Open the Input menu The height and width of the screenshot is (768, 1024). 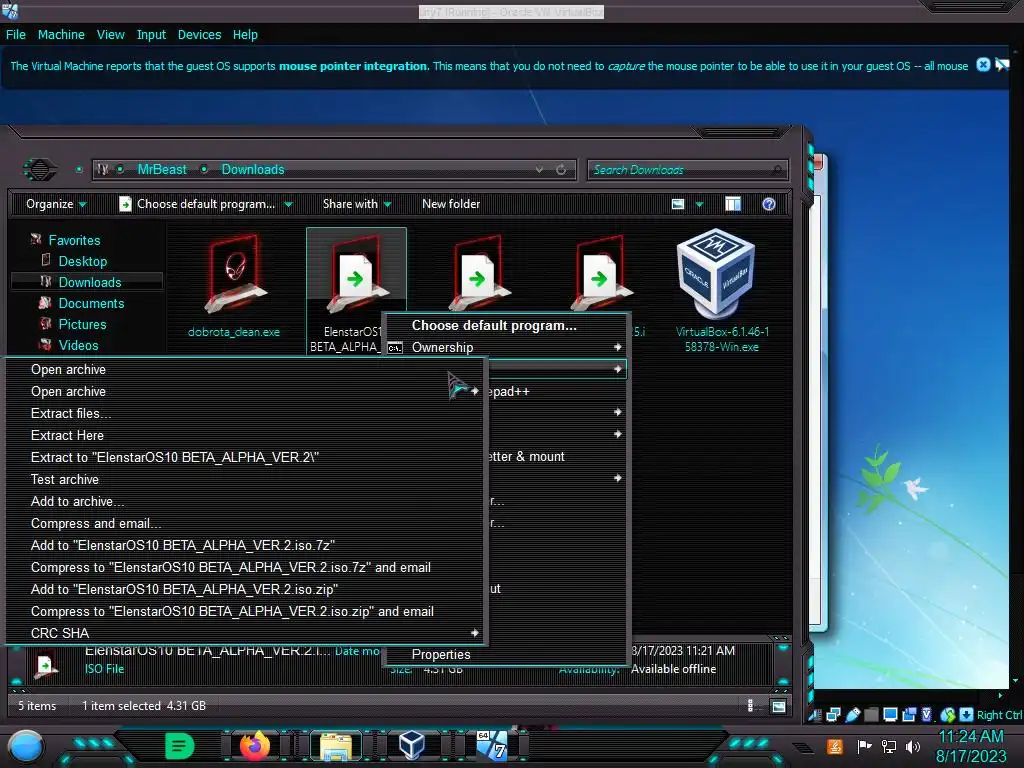tap(151, 35)
